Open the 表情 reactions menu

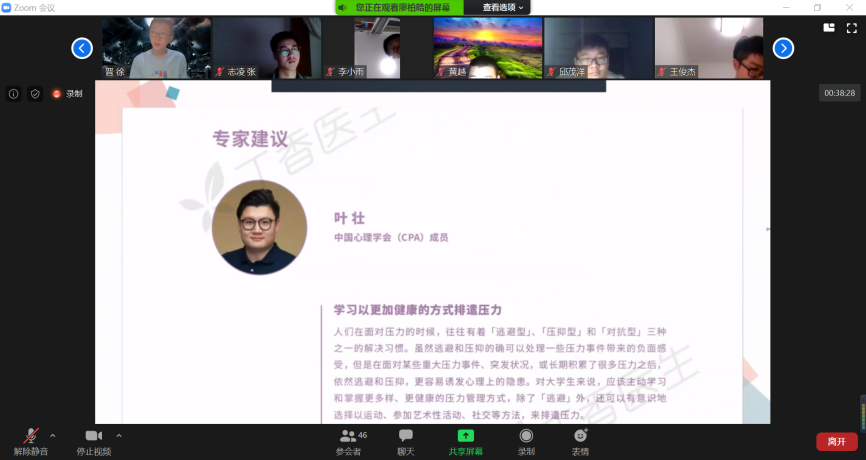pos(580,436)
